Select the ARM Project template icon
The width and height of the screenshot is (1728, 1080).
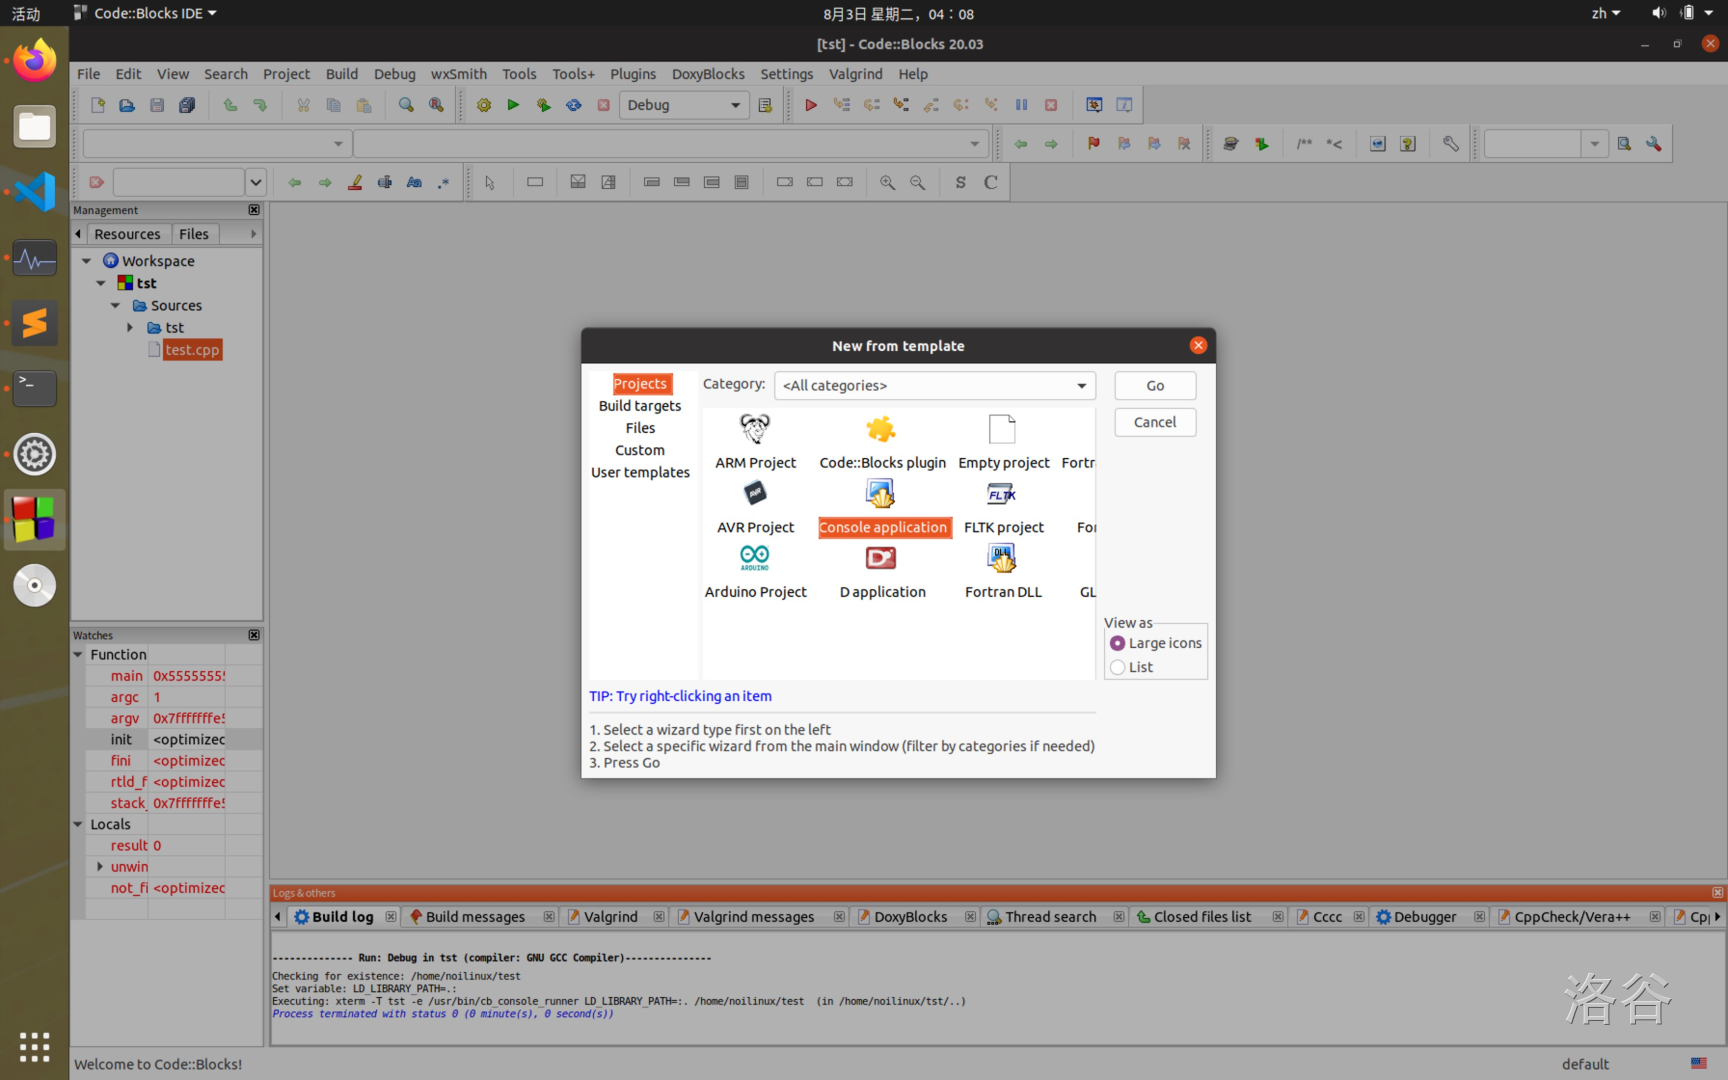click(x=755, y=430)
